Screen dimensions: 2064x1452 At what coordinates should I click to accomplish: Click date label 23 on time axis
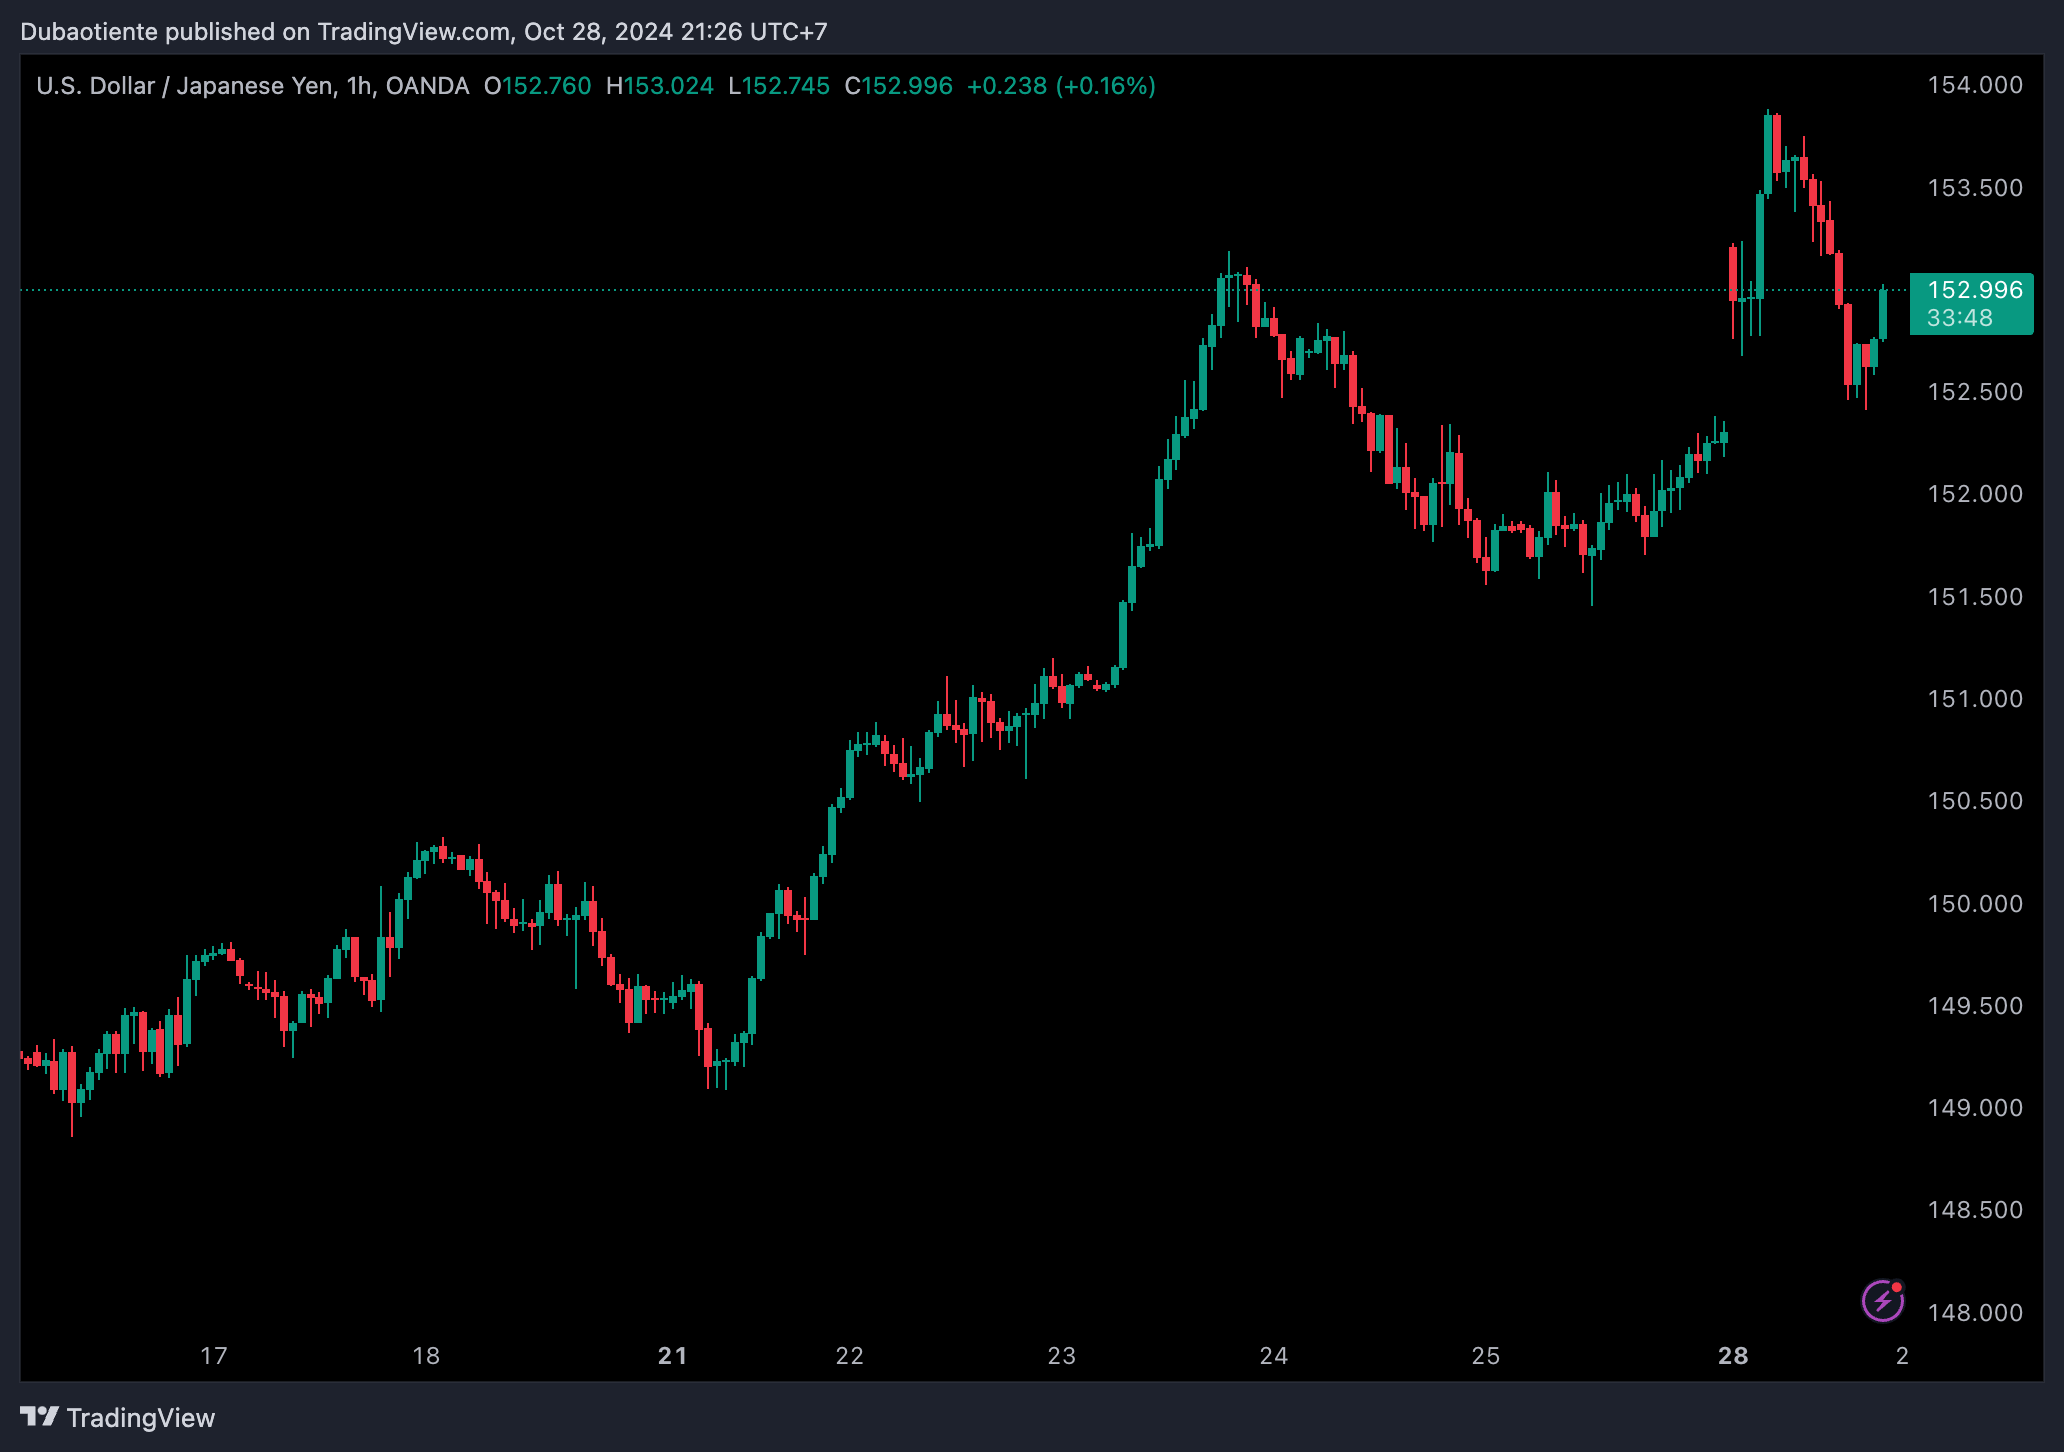click(1062, 1356)
